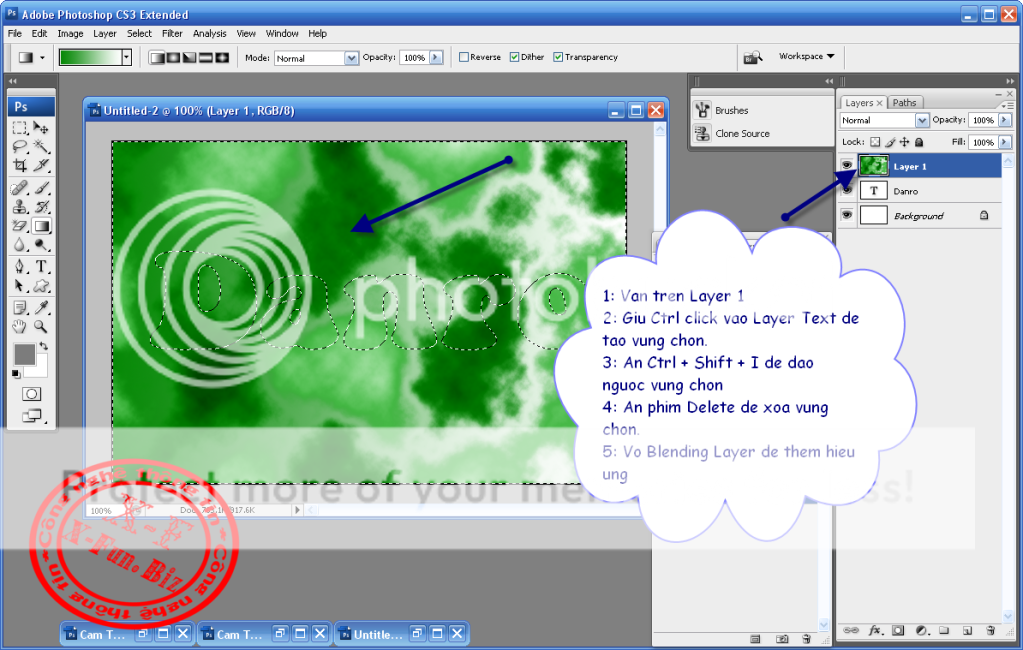The height and width of the screenshot is (650, 1023).
Task: Open the Layers Fill slider arrow
Action: pyautogui.click(x=1005, y=142)
